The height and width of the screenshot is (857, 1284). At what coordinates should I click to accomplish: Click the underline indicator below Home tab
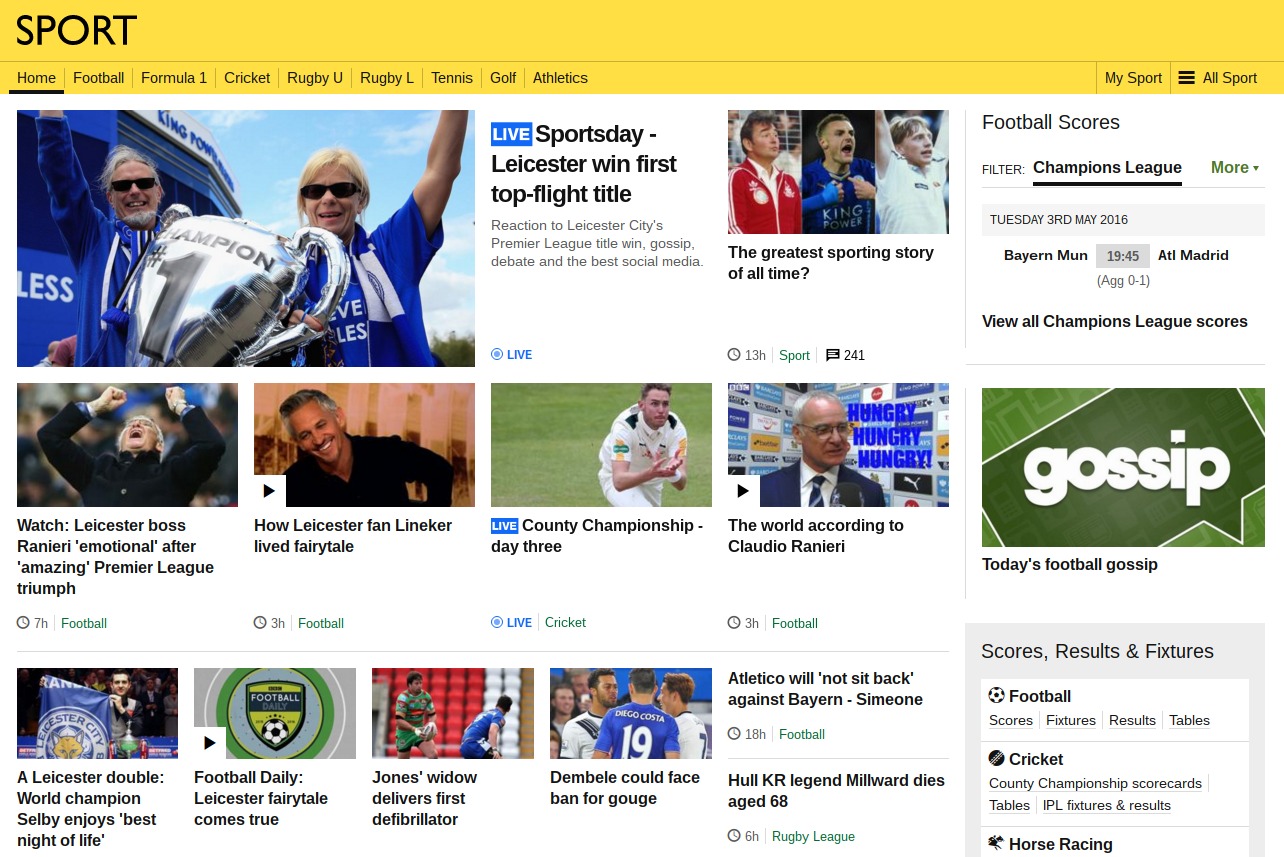click(x=36, y=92)
